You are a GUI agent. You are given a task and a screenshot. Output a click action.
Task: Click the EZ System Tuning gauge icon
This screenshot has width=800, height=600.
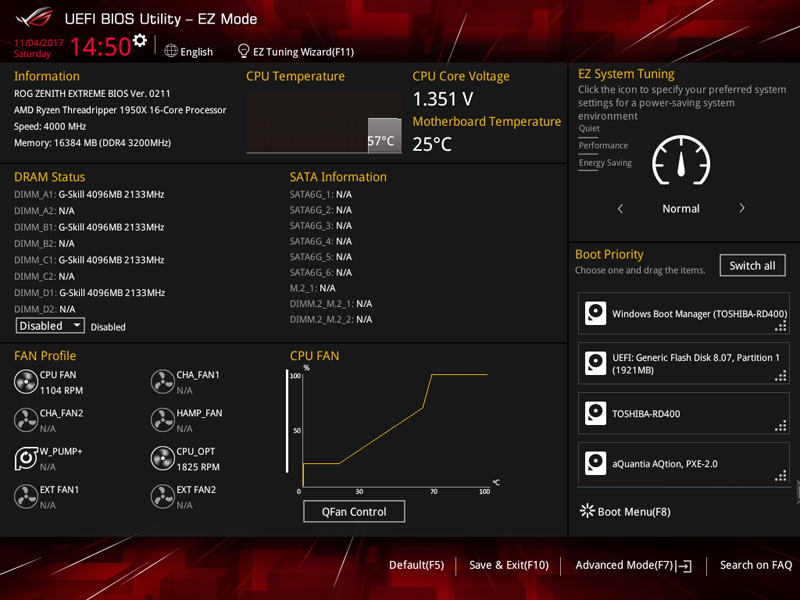[x=681, y=160]
